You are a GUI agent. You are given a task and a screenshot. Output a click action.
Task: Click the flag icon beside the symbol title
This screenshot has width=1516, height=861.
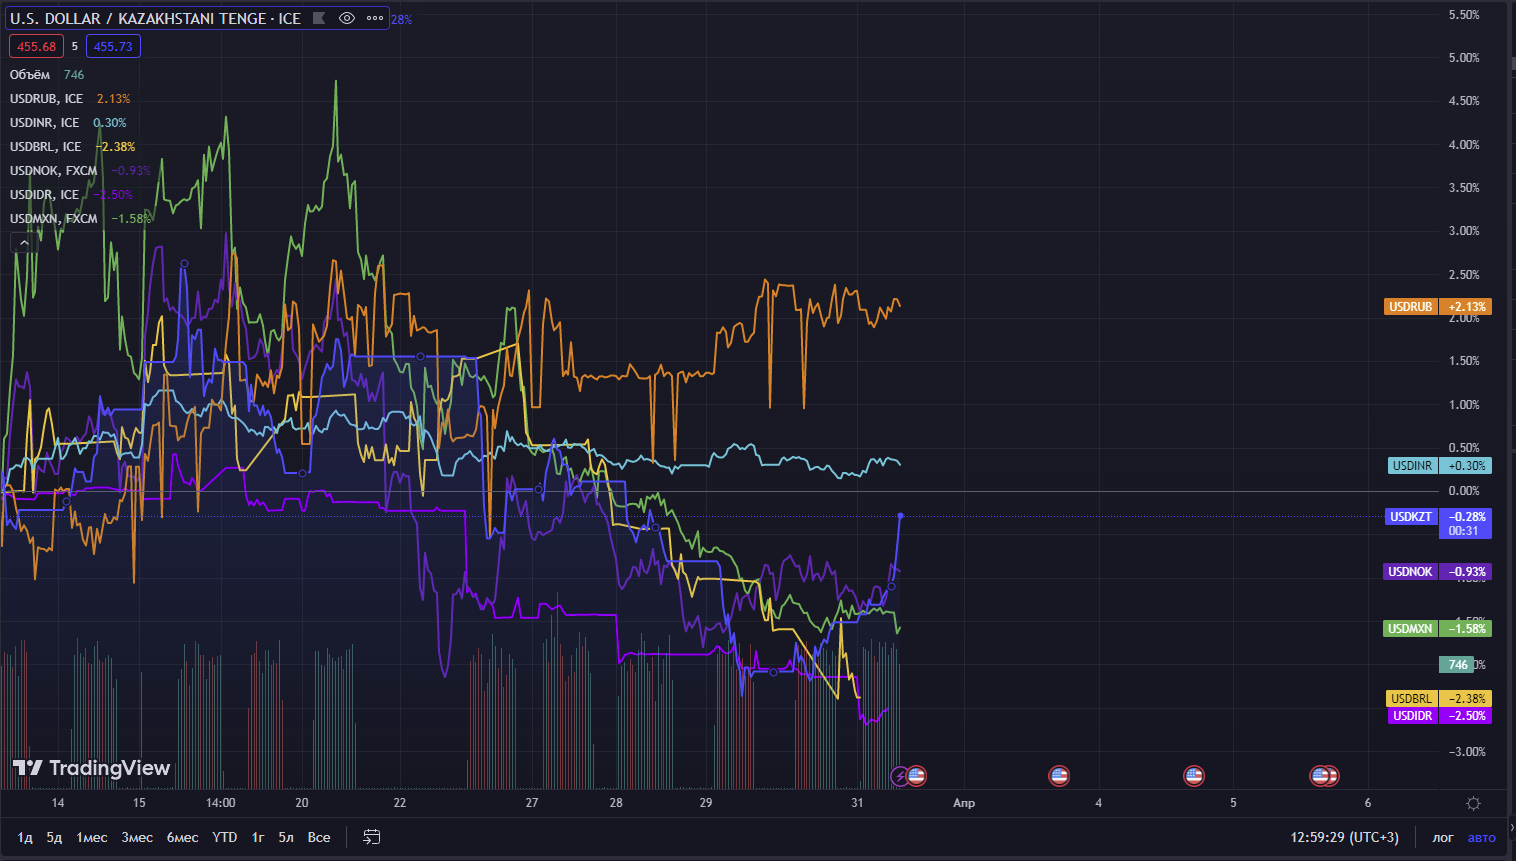click(x=320, y=18)
